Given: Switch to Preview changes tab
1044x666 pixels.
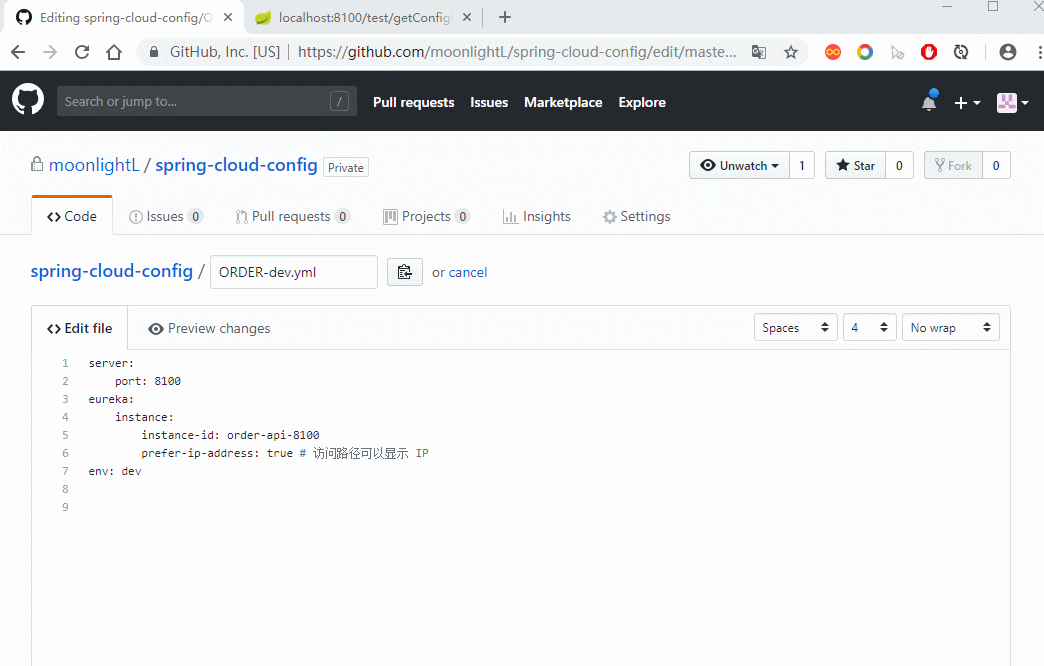Looking at the screenshot, I should (209, 328).
